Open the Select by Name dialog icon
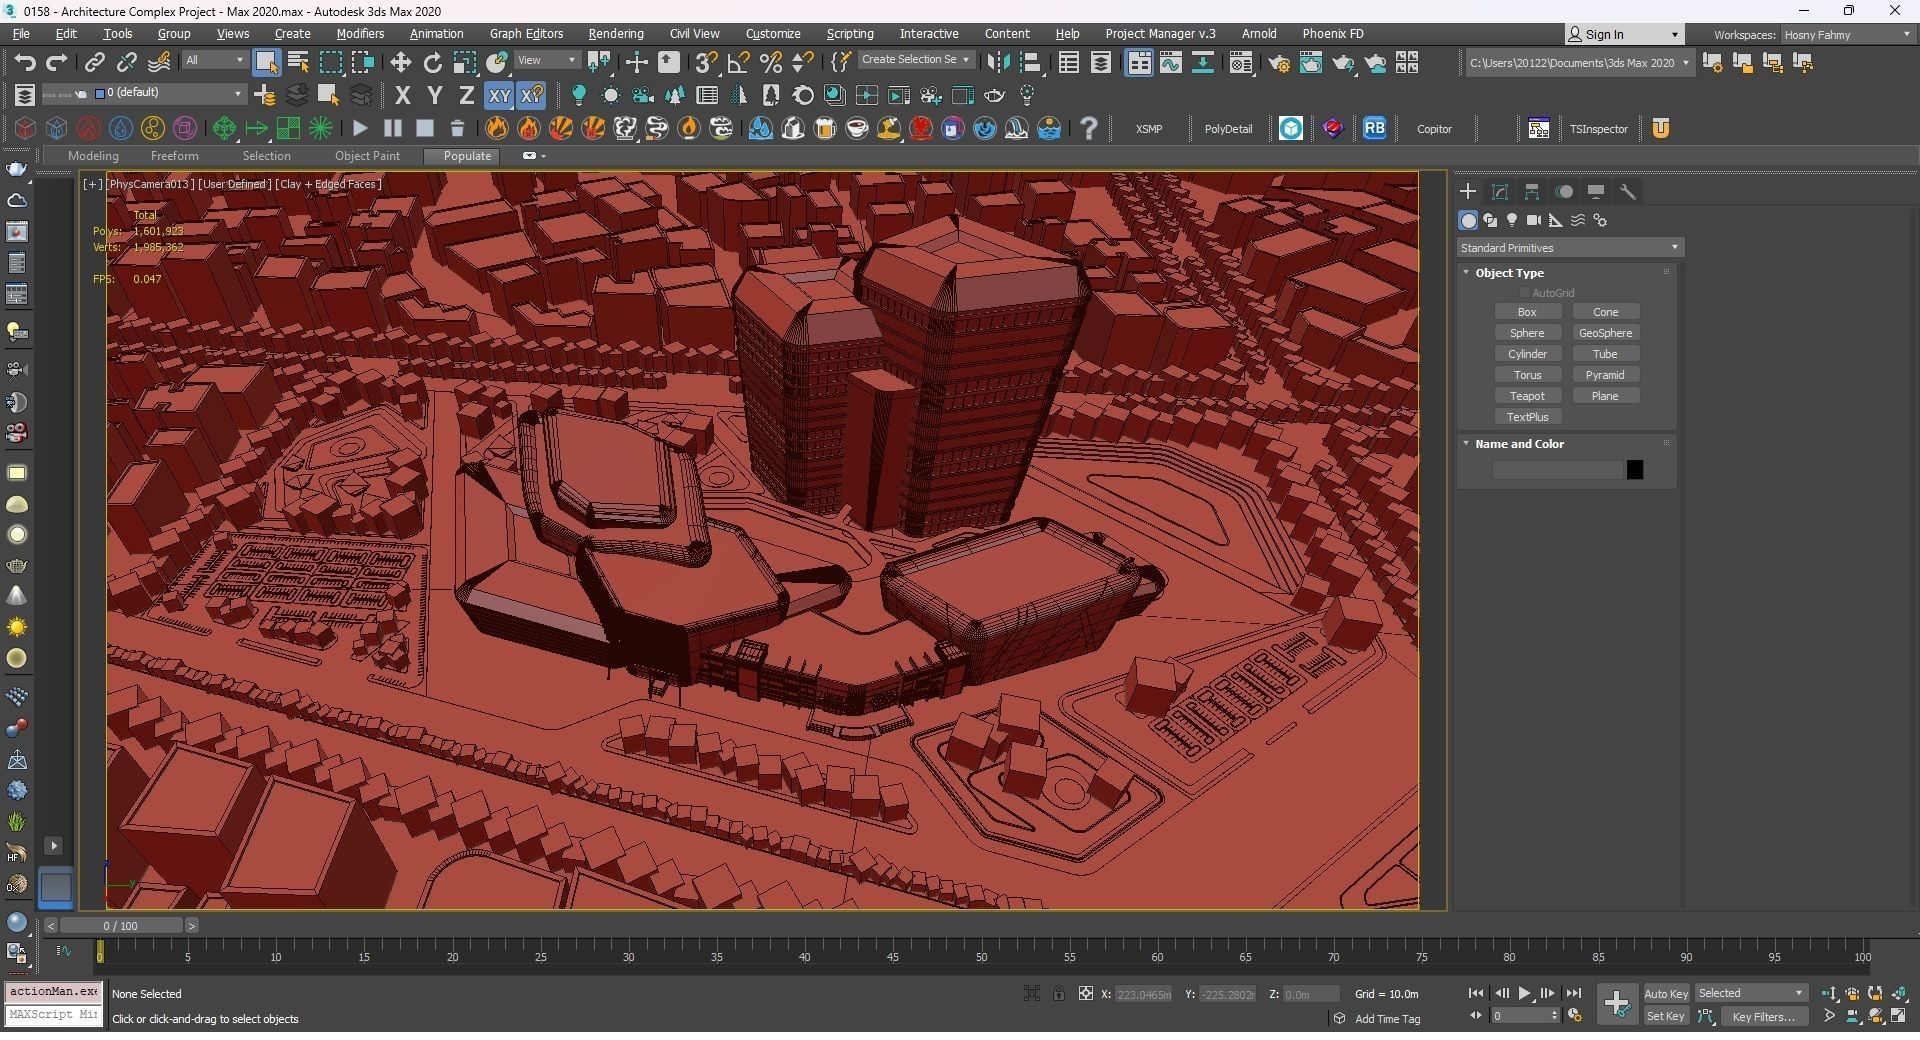 tap(298, 63)
